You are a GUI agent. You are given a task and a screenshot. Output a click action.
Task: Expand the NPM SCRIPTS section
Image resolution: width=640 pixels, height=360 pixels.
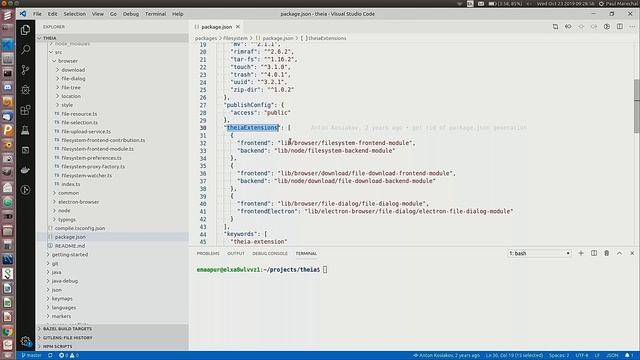coord(113,346)
